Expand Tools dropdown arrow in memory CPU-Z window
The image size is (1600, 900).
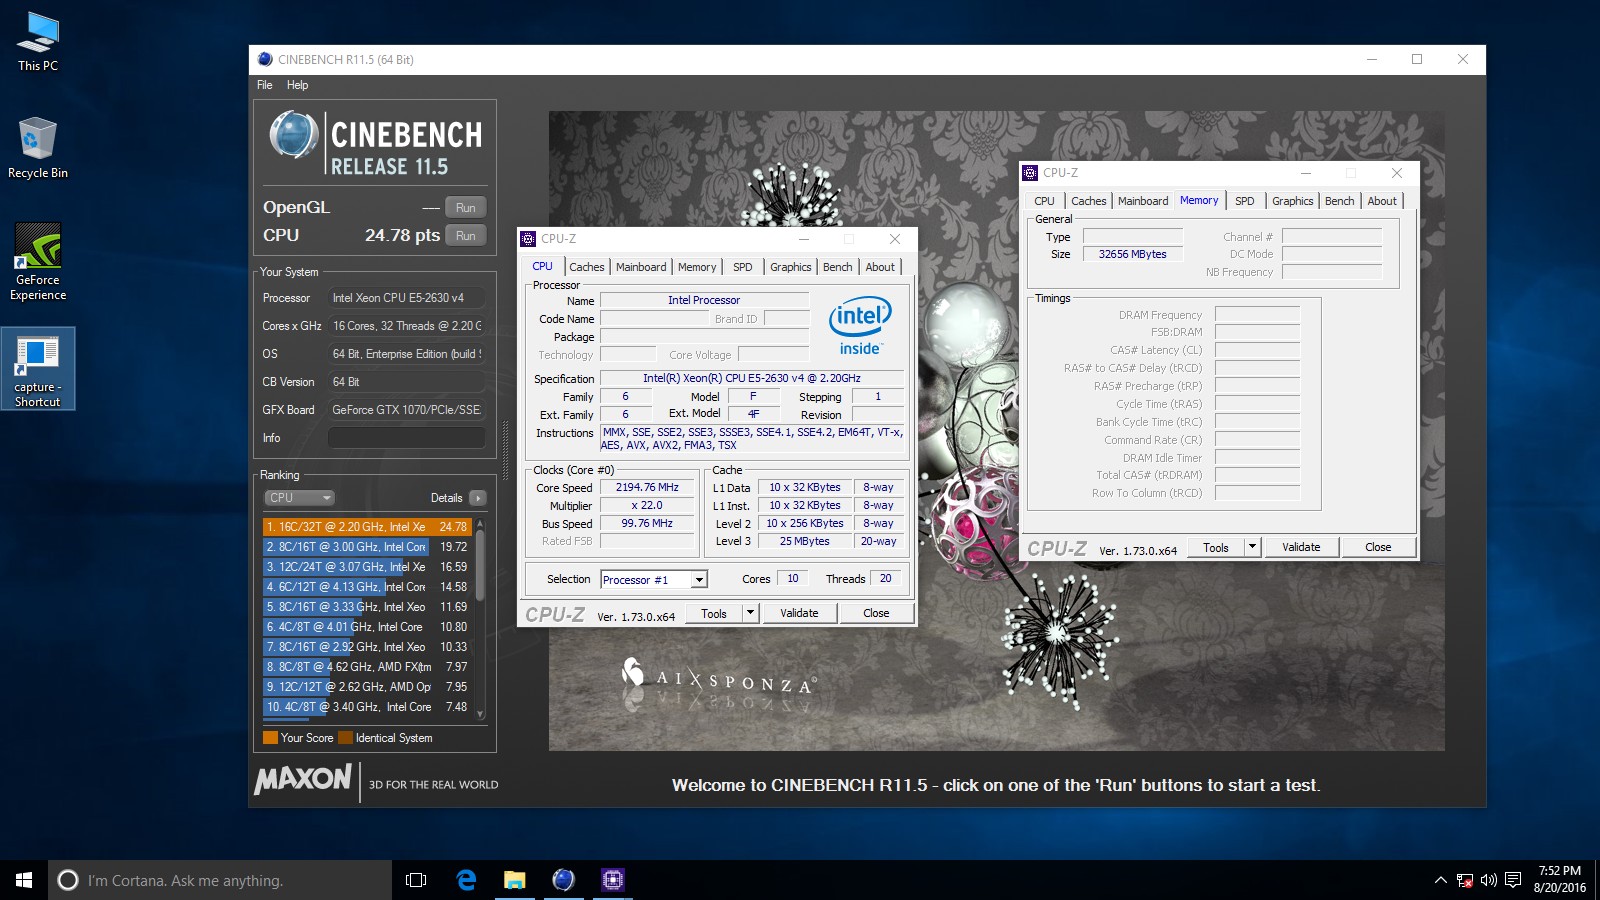1253,547
